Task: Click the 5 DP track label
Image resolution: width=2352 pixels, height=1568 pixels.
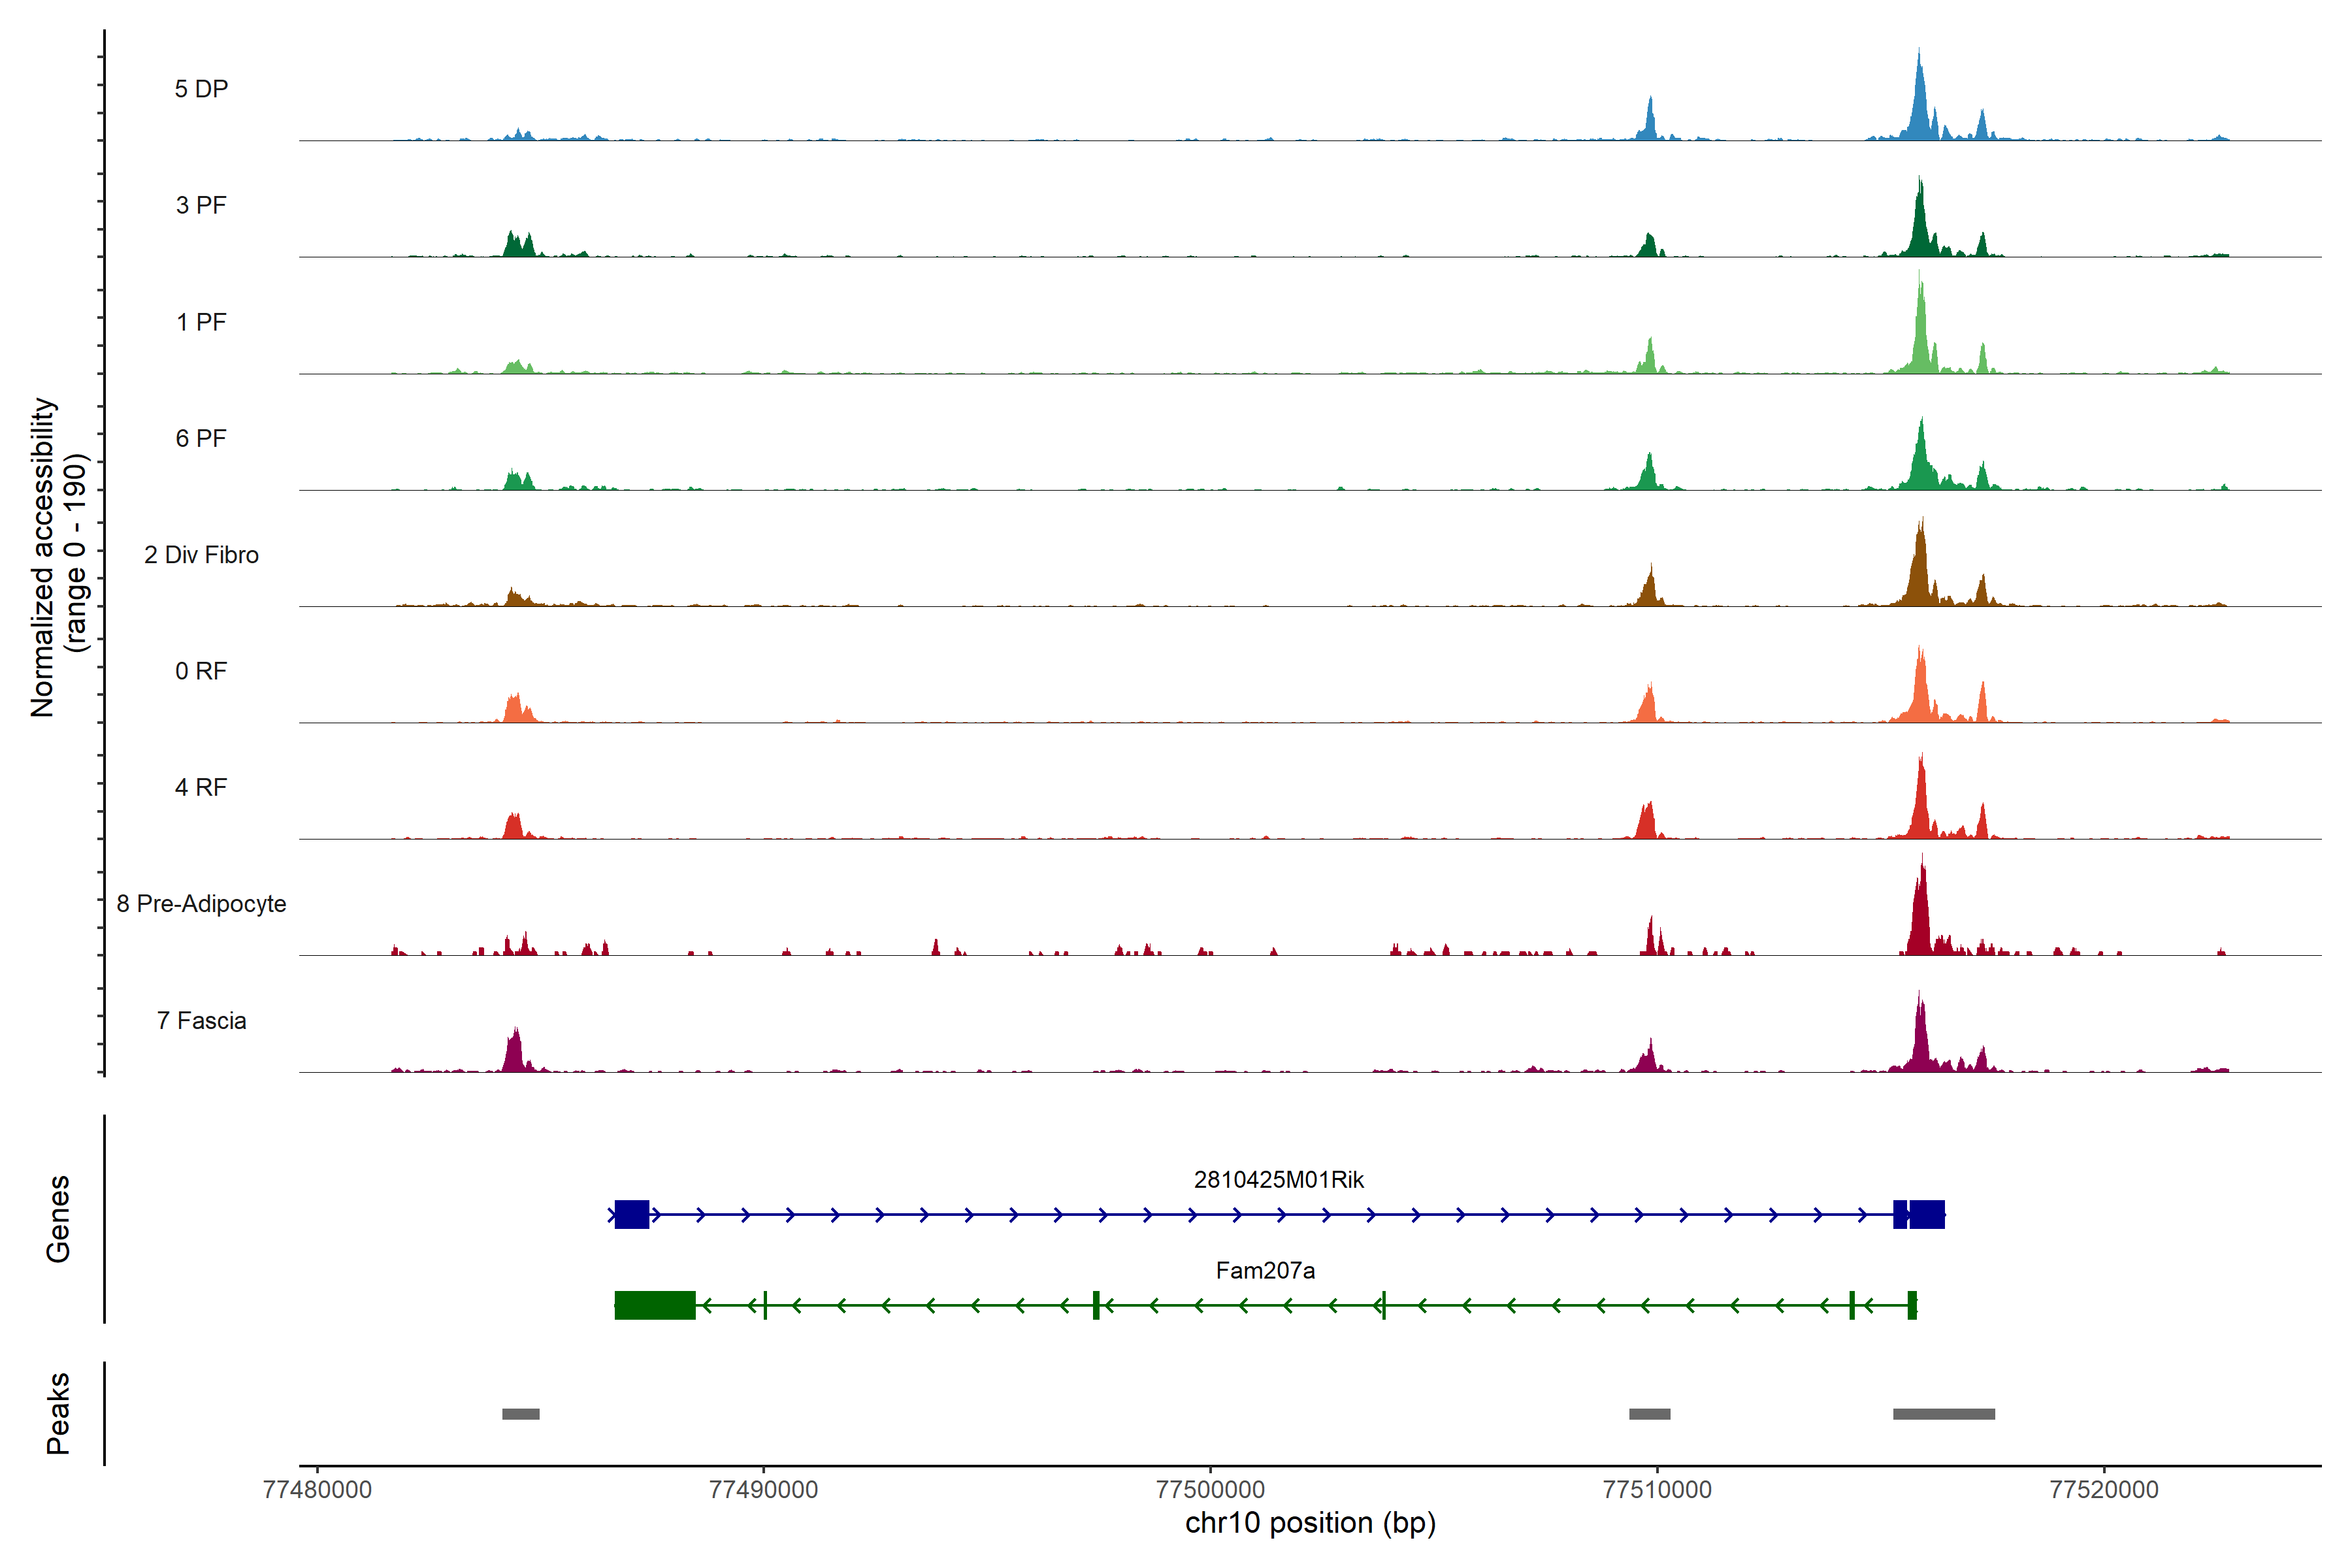Action: (201, 89)
